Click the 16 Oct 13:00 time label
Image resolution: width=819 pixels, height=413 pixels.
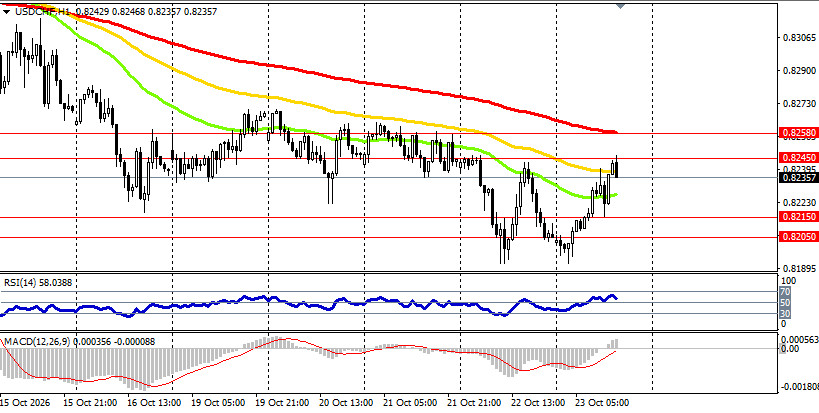click(x=154, y=403)
